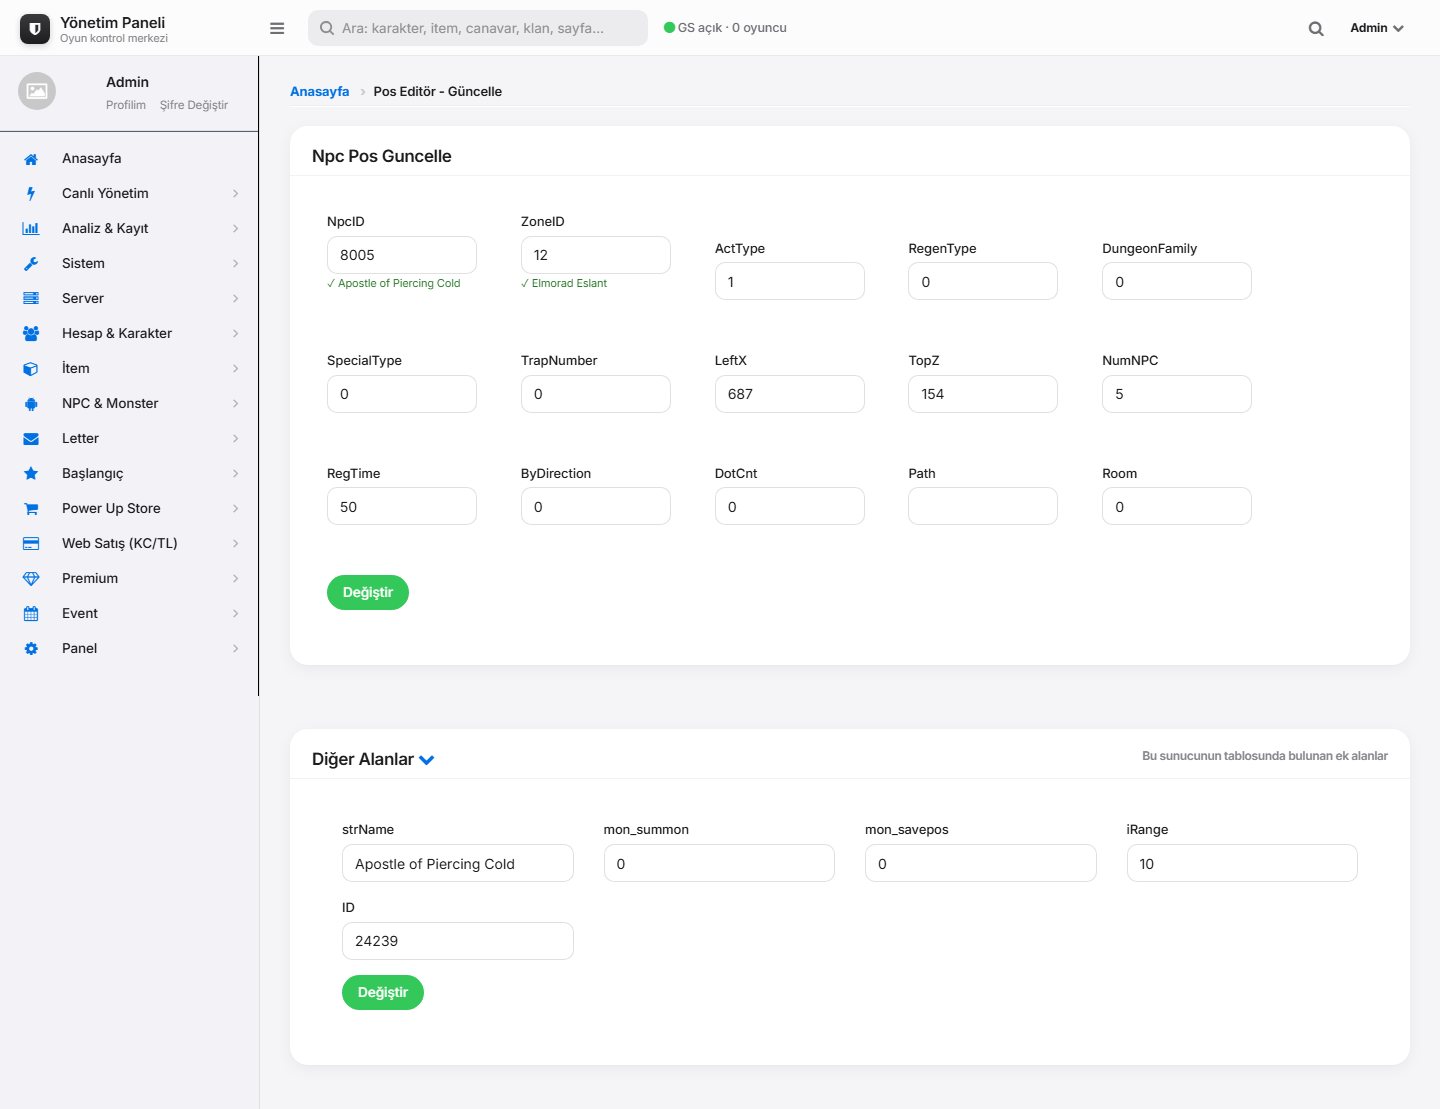Click the Panel gear icon
Viewport: 1440px width, 1109px height.
click(31, 649)
